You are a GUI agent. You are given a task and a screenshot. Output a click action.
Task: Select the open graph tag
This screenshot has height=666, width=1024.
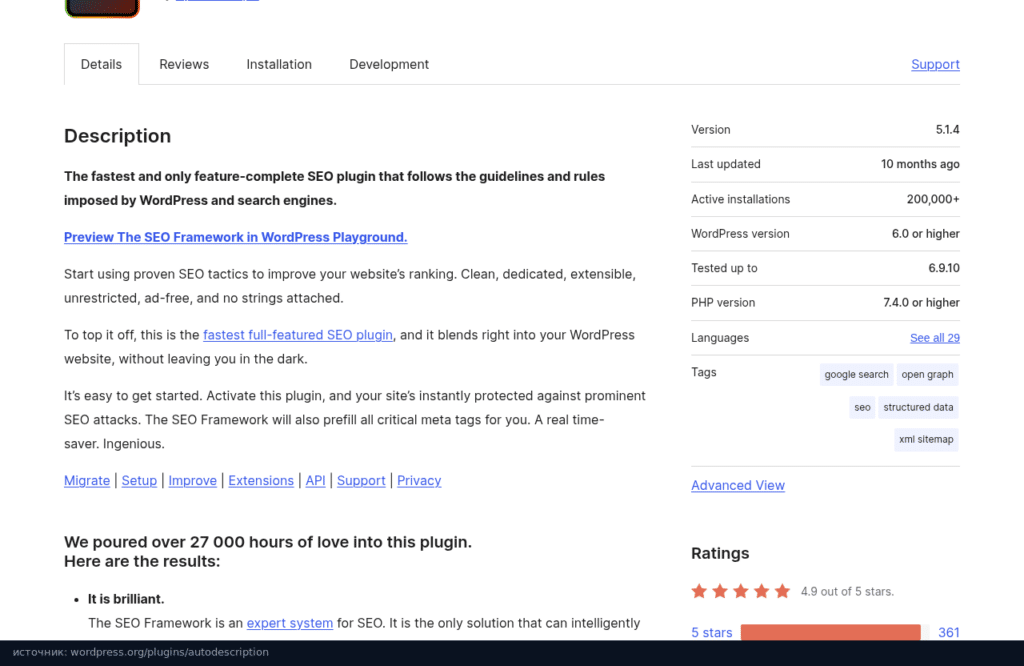pos(927,375)
